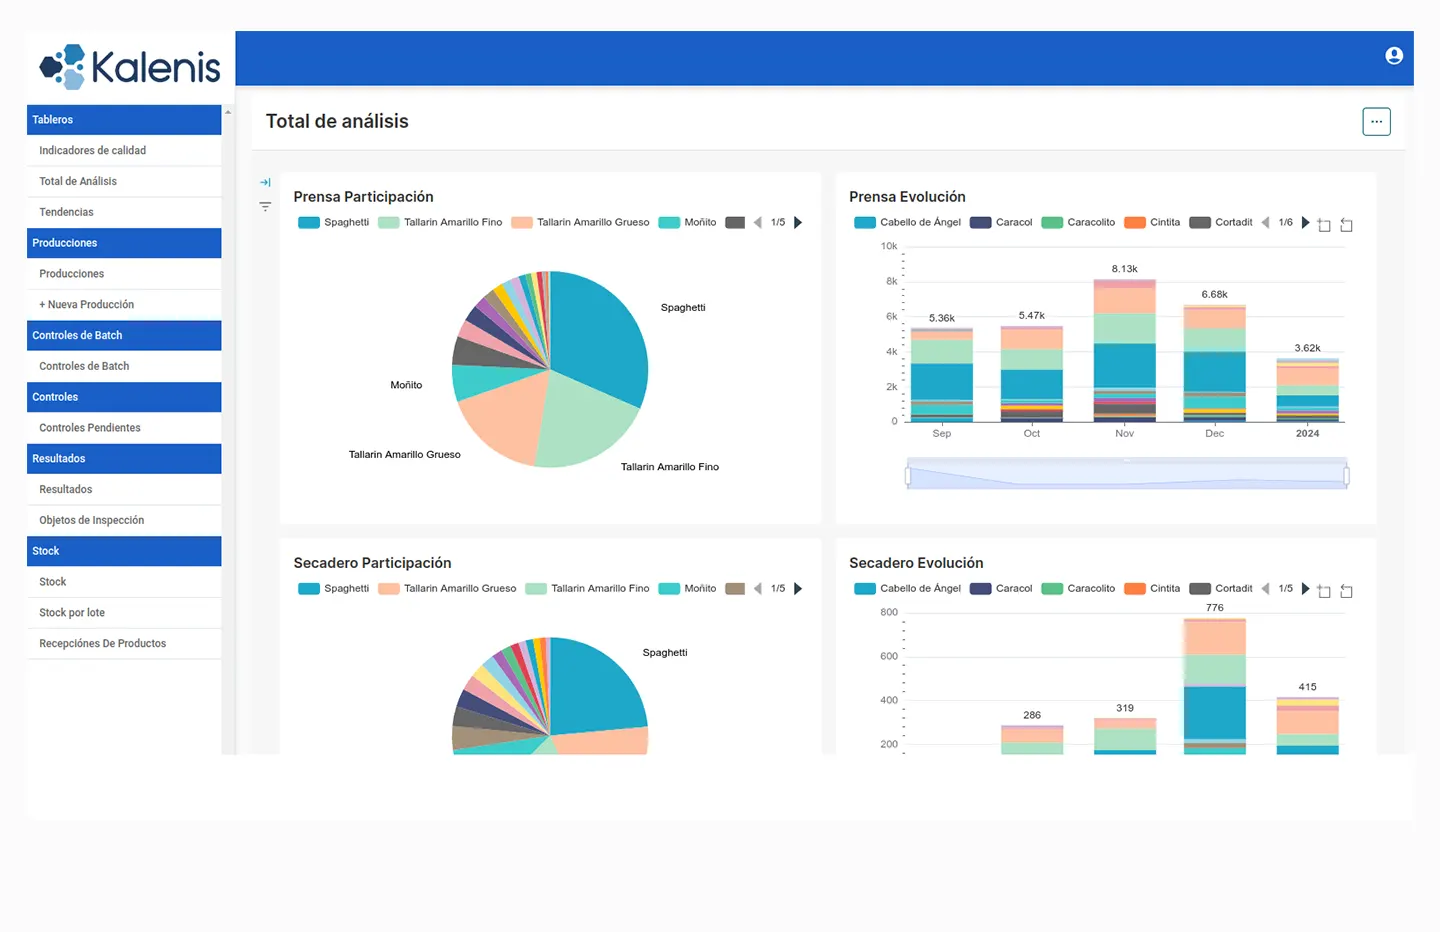1440x932 pixels.
Task: Open Indicadores de calidad menu item
Action: (93, 151)
